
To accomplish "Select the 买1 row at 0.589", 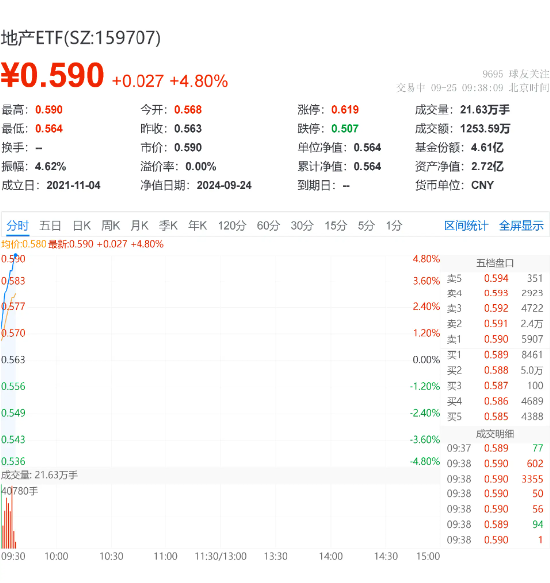I will coord(495,355).
